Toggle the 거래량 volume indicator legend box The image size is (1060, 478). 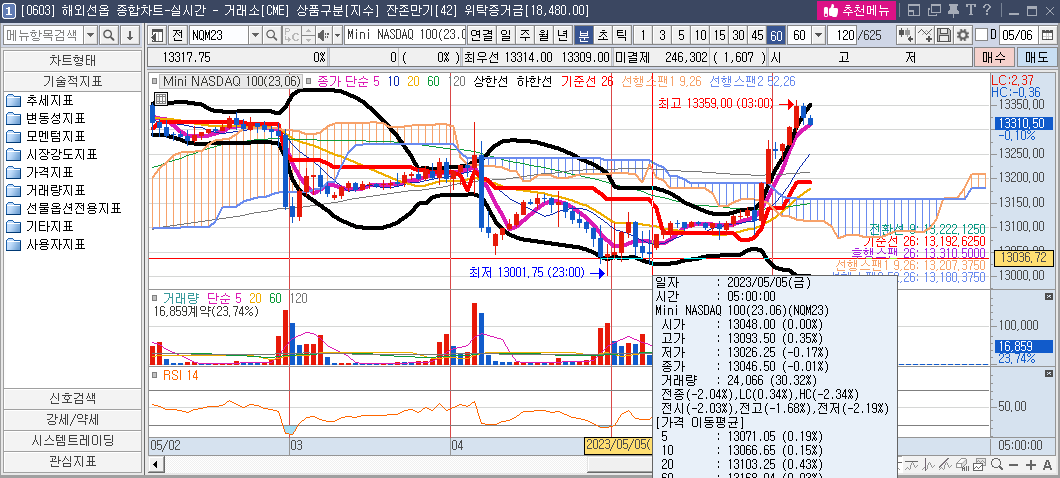tap(155, 298)
